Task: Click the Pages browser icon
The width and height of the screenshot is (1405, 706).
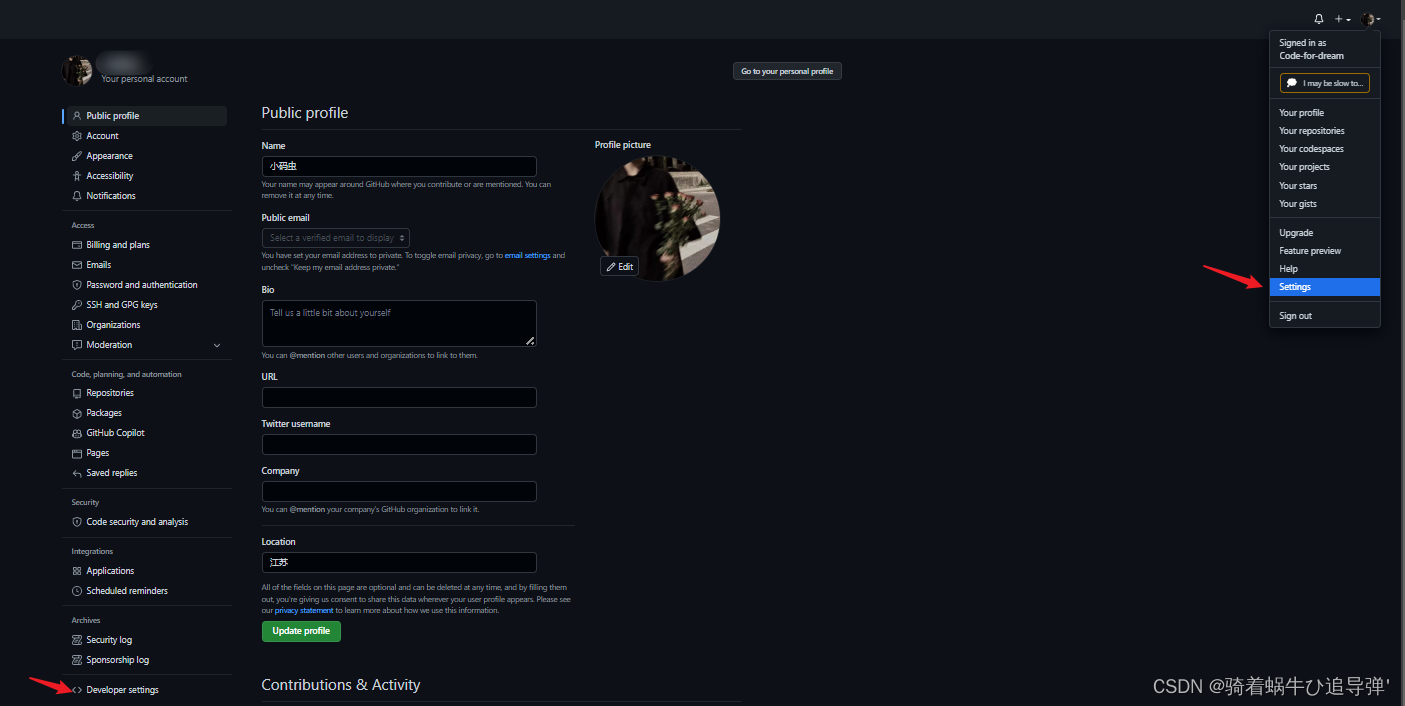Action: [77, 453]
